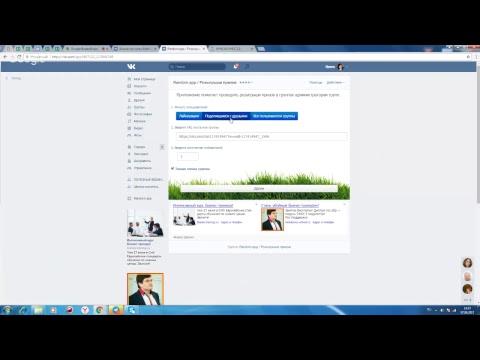Go back with the browser arrow
The height and width of the screenshot is (360, 480).
click(x=5, y=57)
